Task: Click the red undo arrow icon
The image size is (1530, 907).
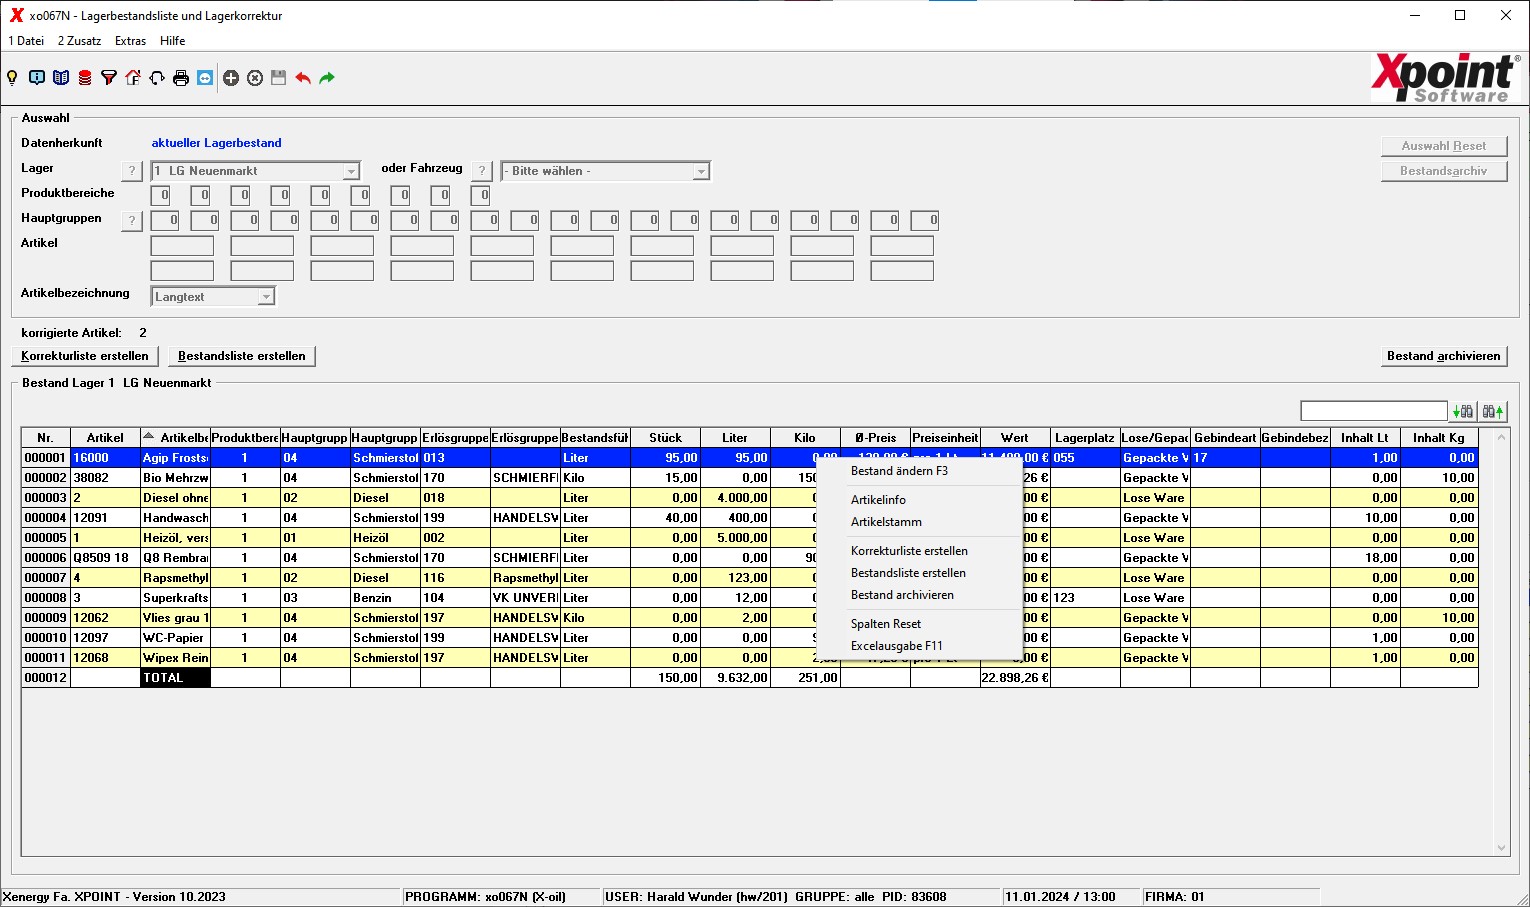Action: 303,78
